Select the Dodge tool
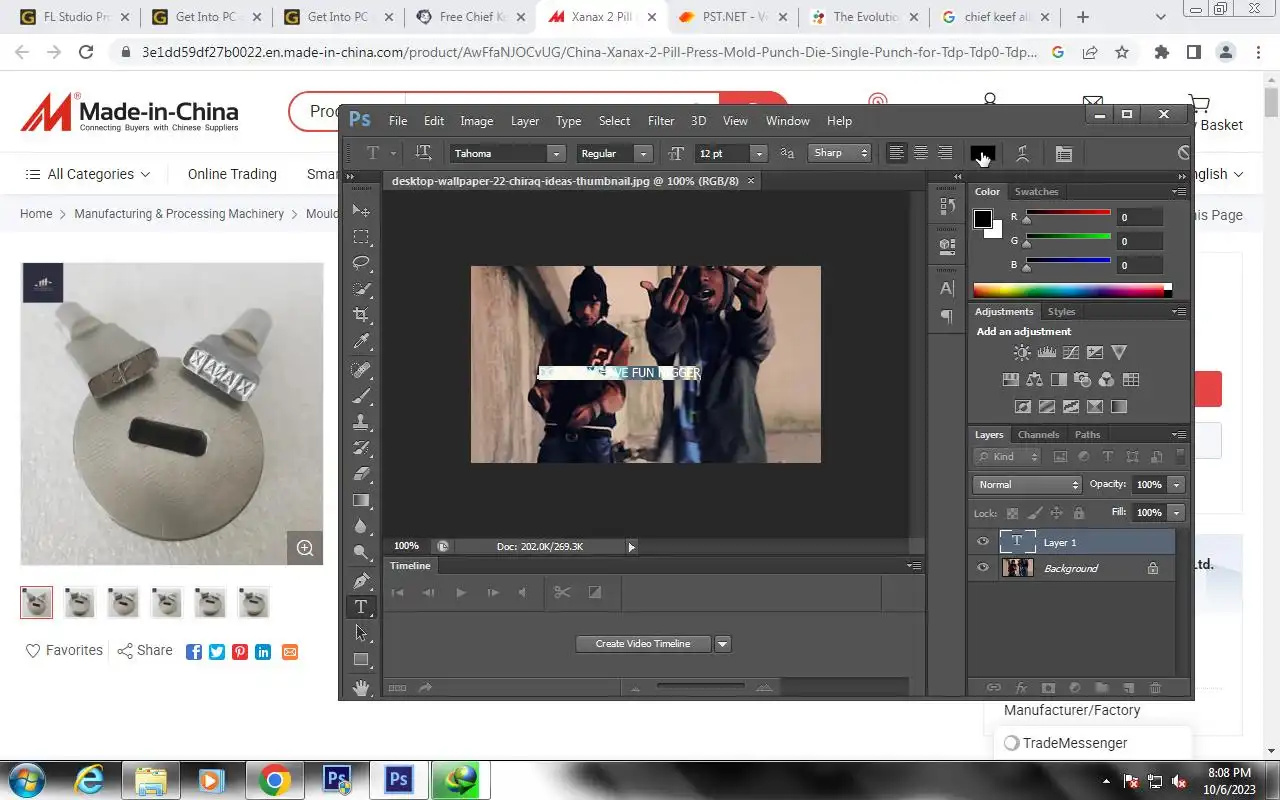 click(361, 553)
